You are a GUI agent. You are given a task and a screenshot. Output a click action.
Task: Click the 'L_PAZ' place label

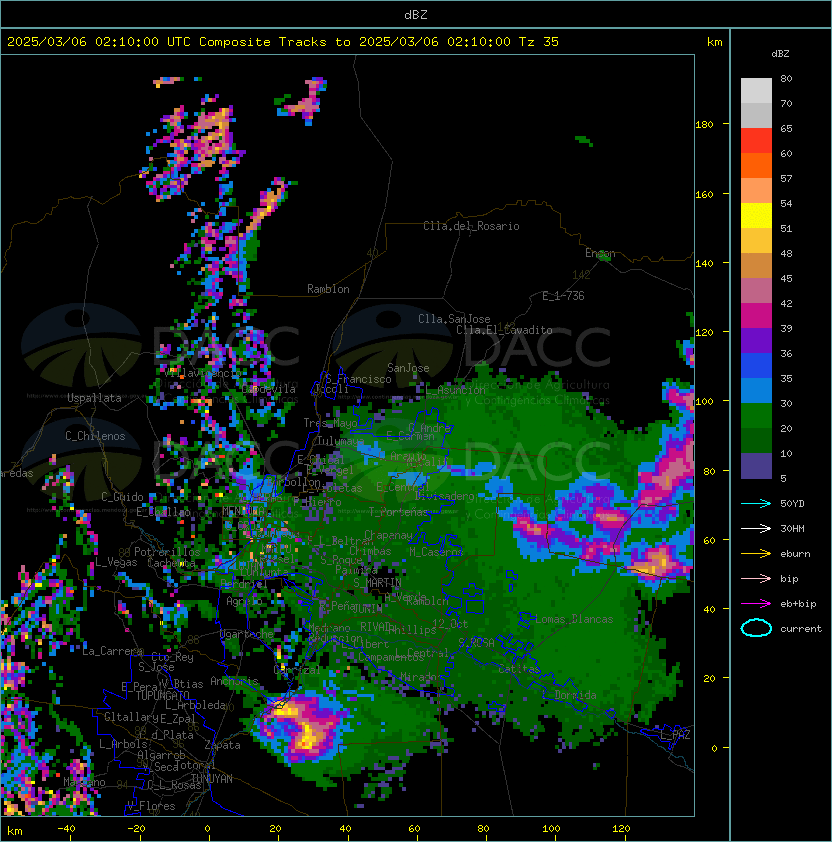[x=675, y=735]
